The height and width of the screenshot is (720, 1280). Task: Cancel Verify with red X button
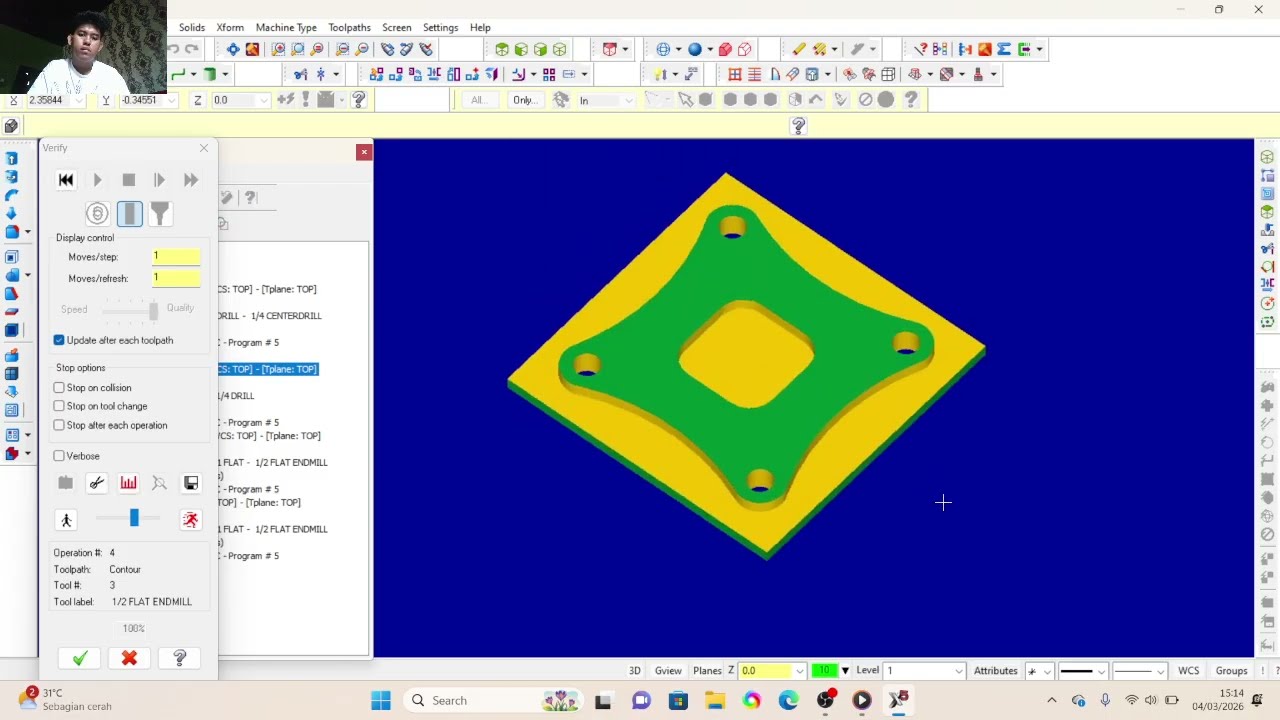tap(129, 658)
